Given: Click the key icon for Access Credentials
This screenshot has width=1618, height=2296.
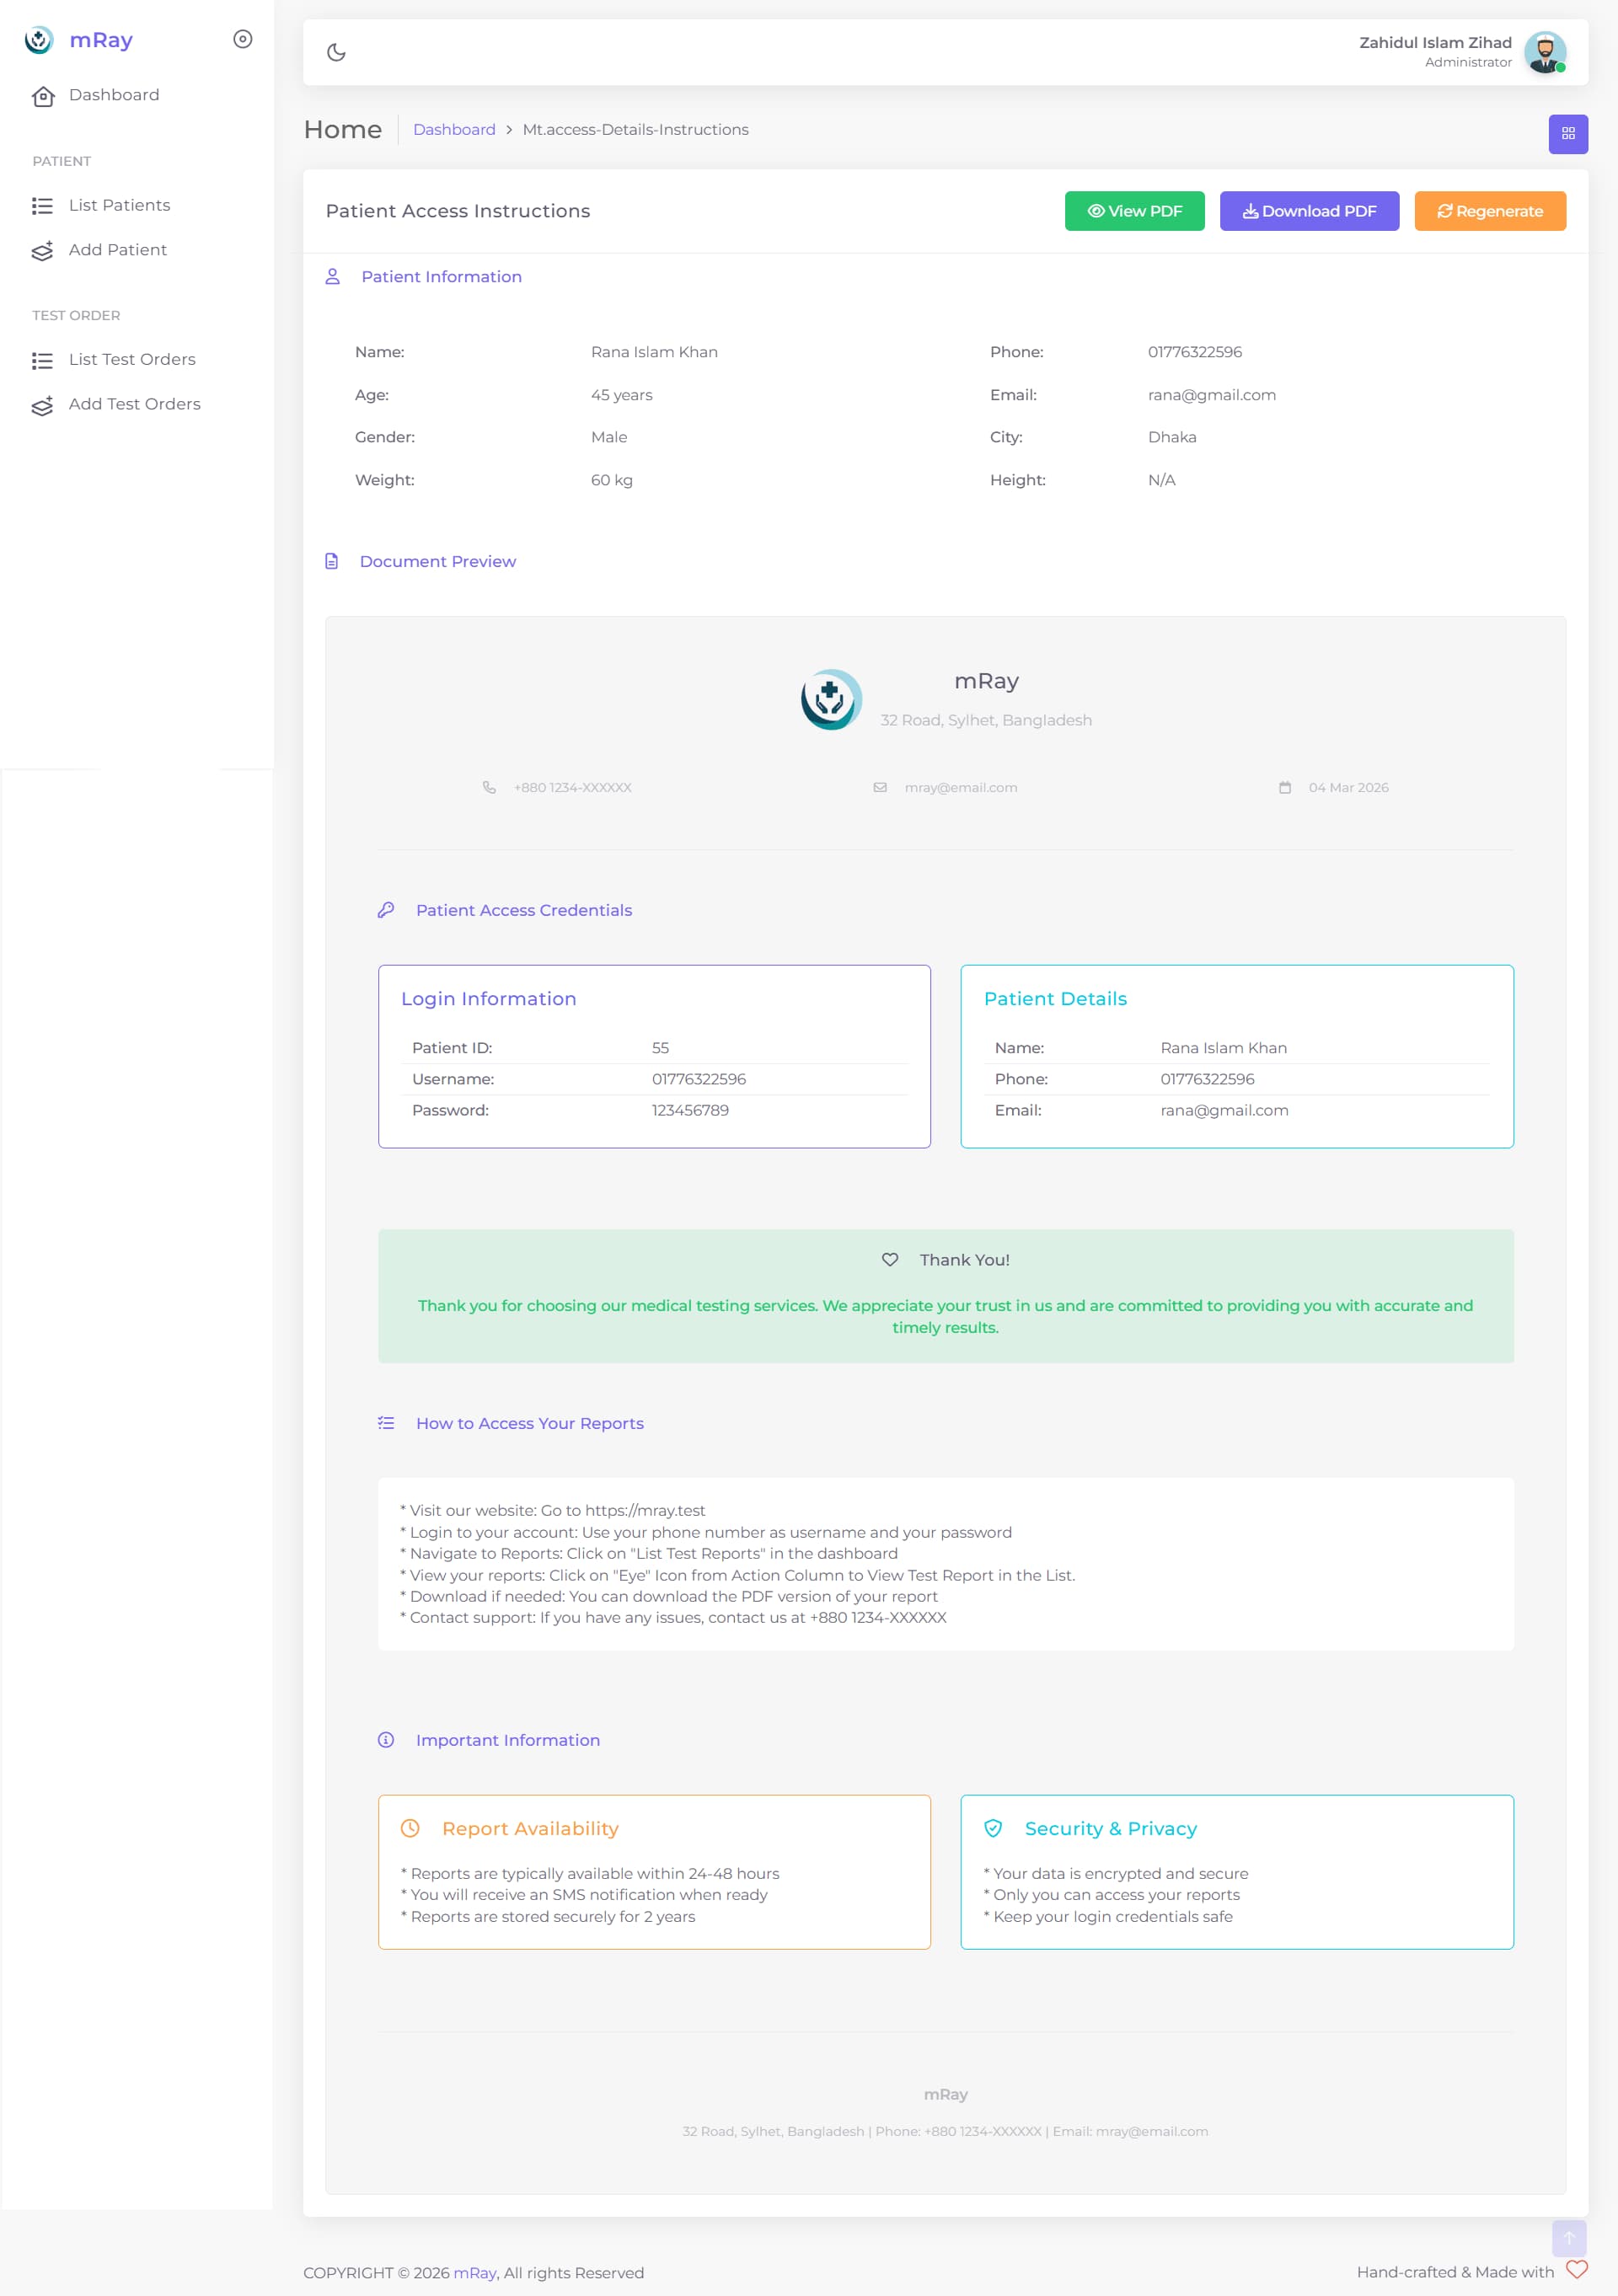Looking at the screenshot, I should coord(386,910).
